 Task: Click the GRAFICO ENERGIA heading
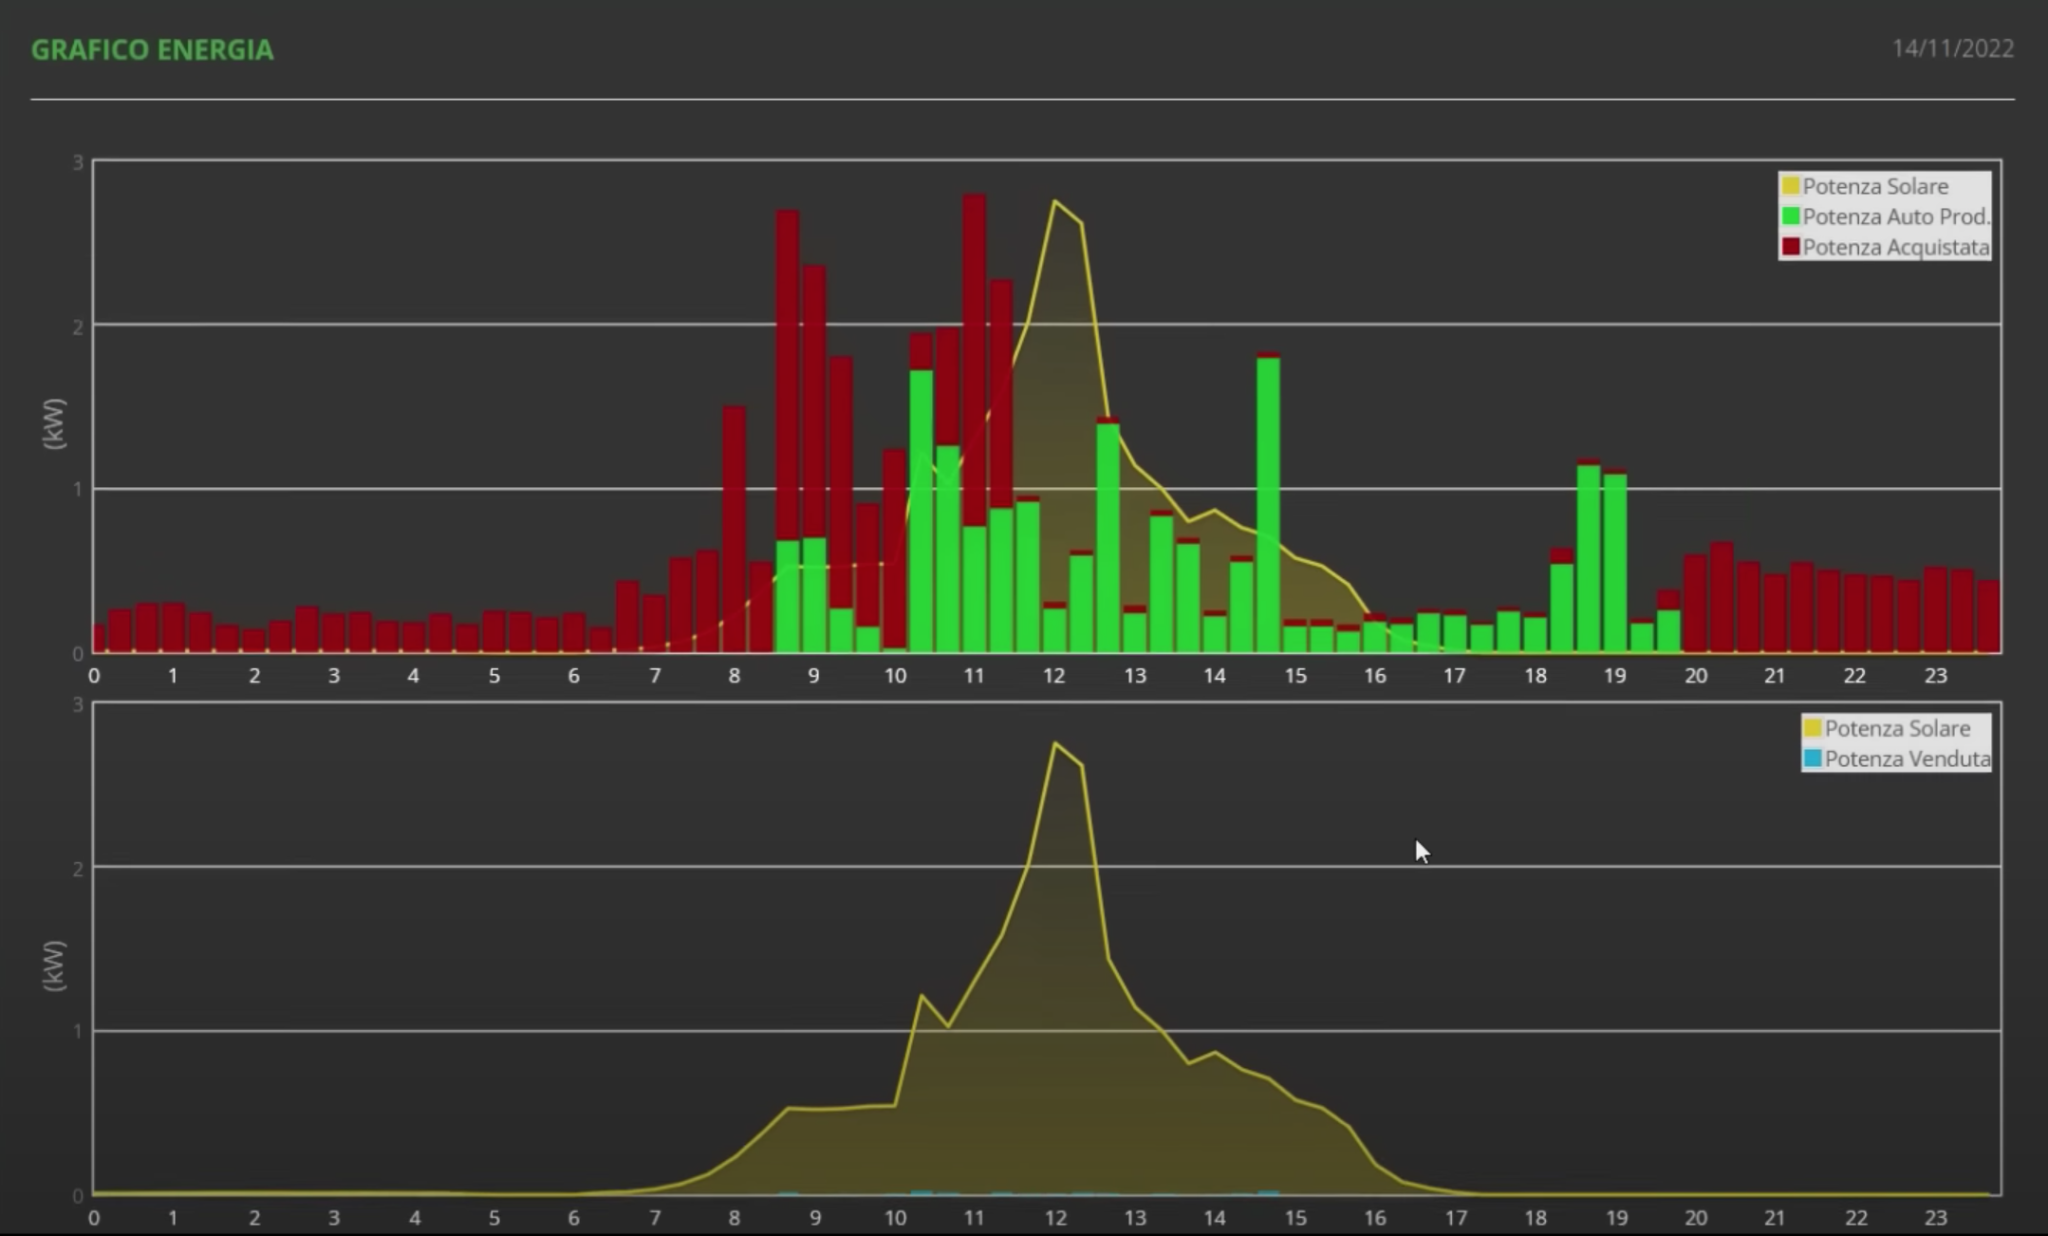pos(152,50)
